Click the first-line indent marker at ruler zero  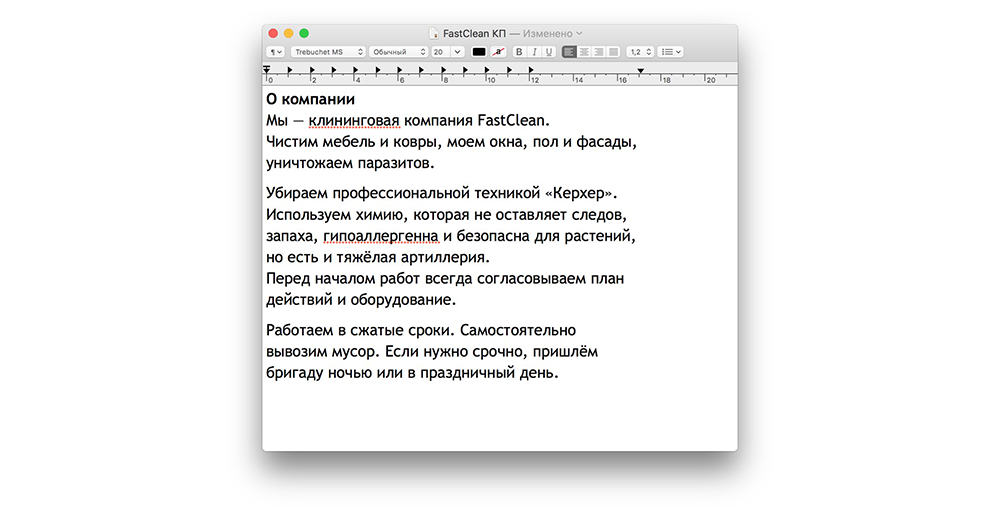267,67
